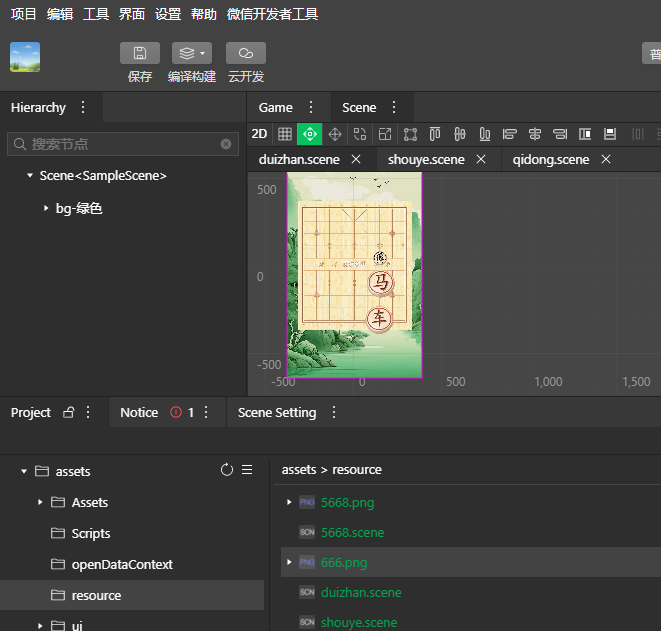The width and height of the screenshot is (661, 631).
Task: Select the rect transform tool
Action: tap(410, 134)
